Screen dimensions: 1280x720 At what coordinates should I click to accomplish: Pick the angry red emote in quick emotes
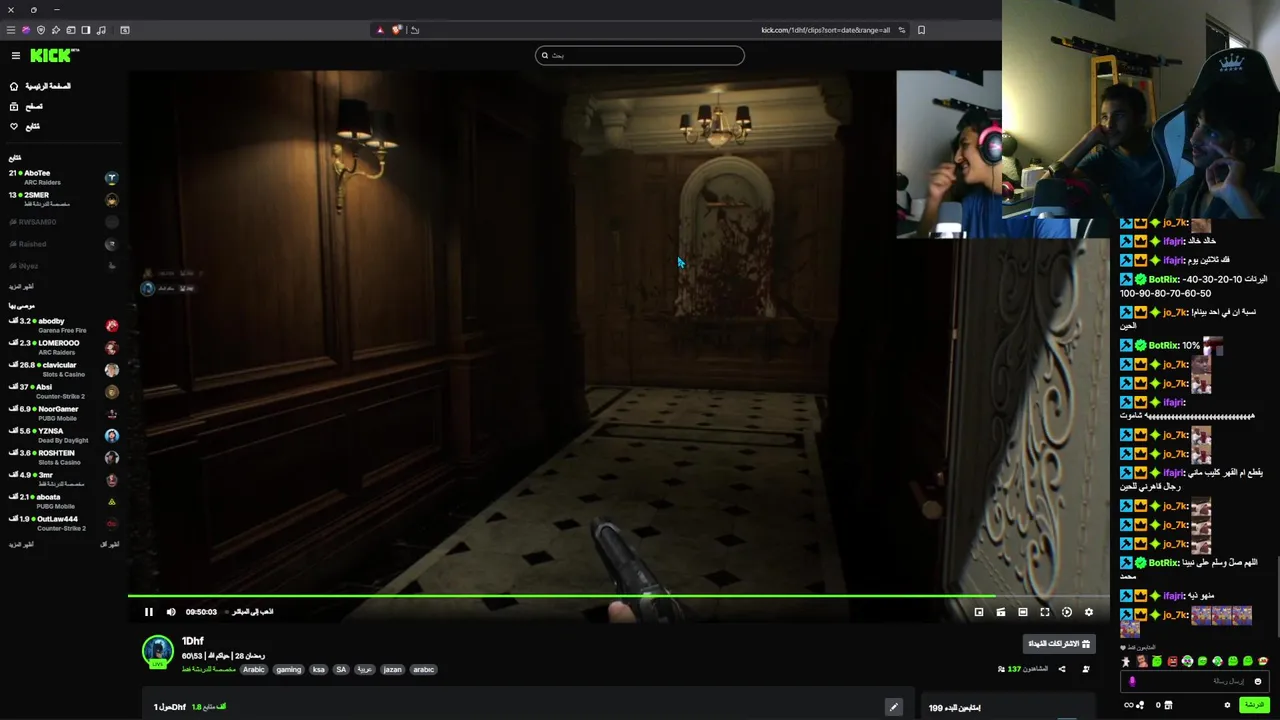pos(1172,661)
